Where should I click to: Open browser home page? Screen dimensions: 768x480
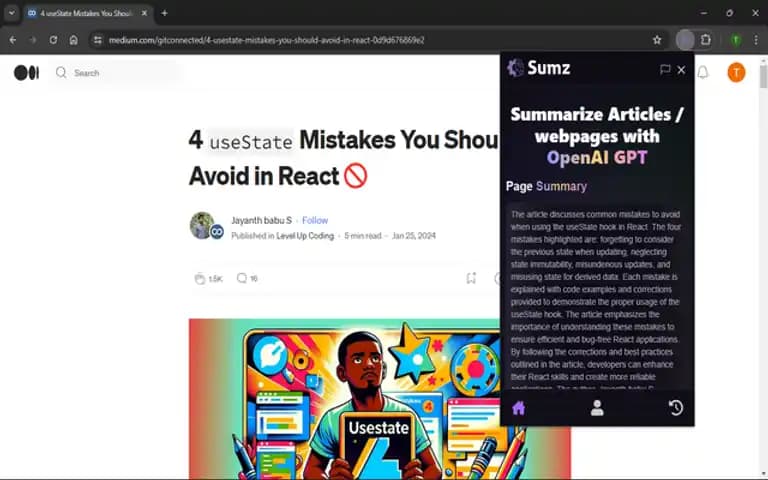[73, 40]
